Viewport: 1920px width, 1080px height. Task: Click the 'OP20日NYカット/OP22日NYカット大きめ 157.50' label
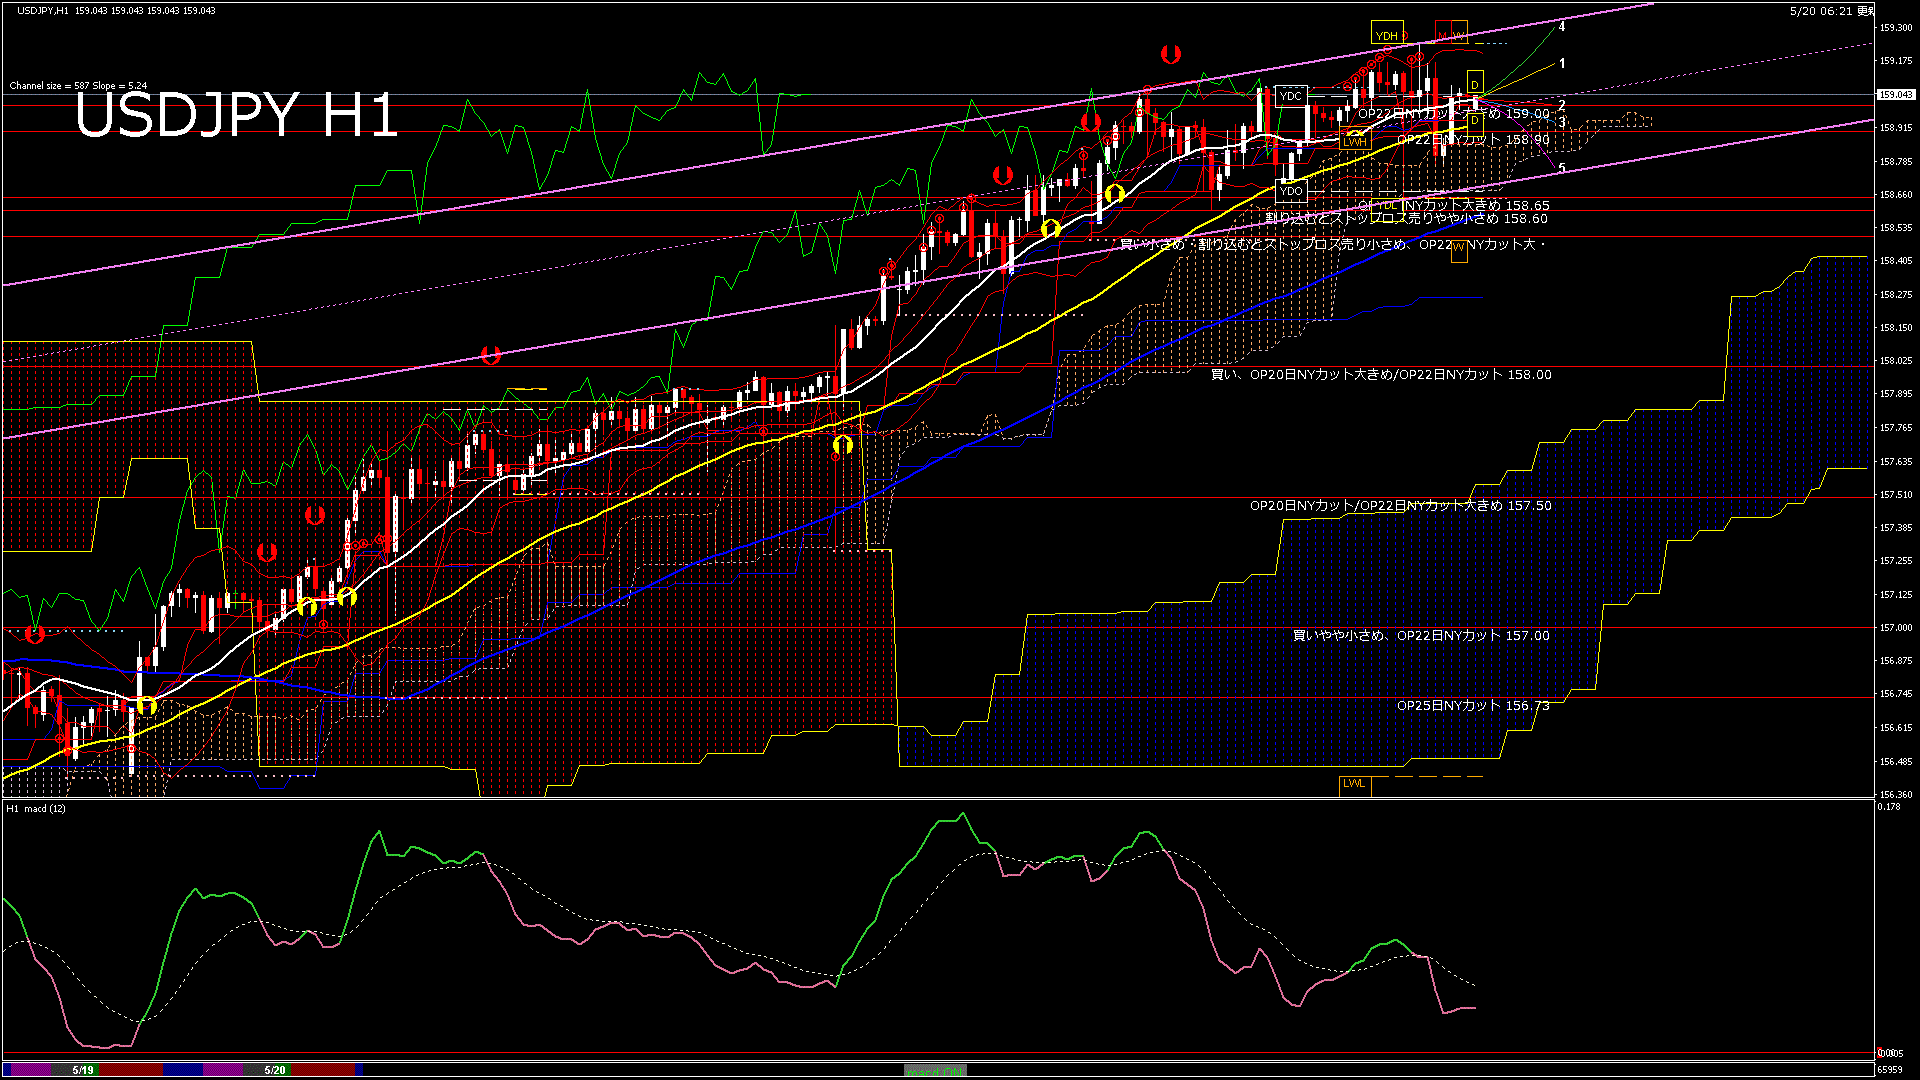pyautogui.click(x=1401, y=506)
